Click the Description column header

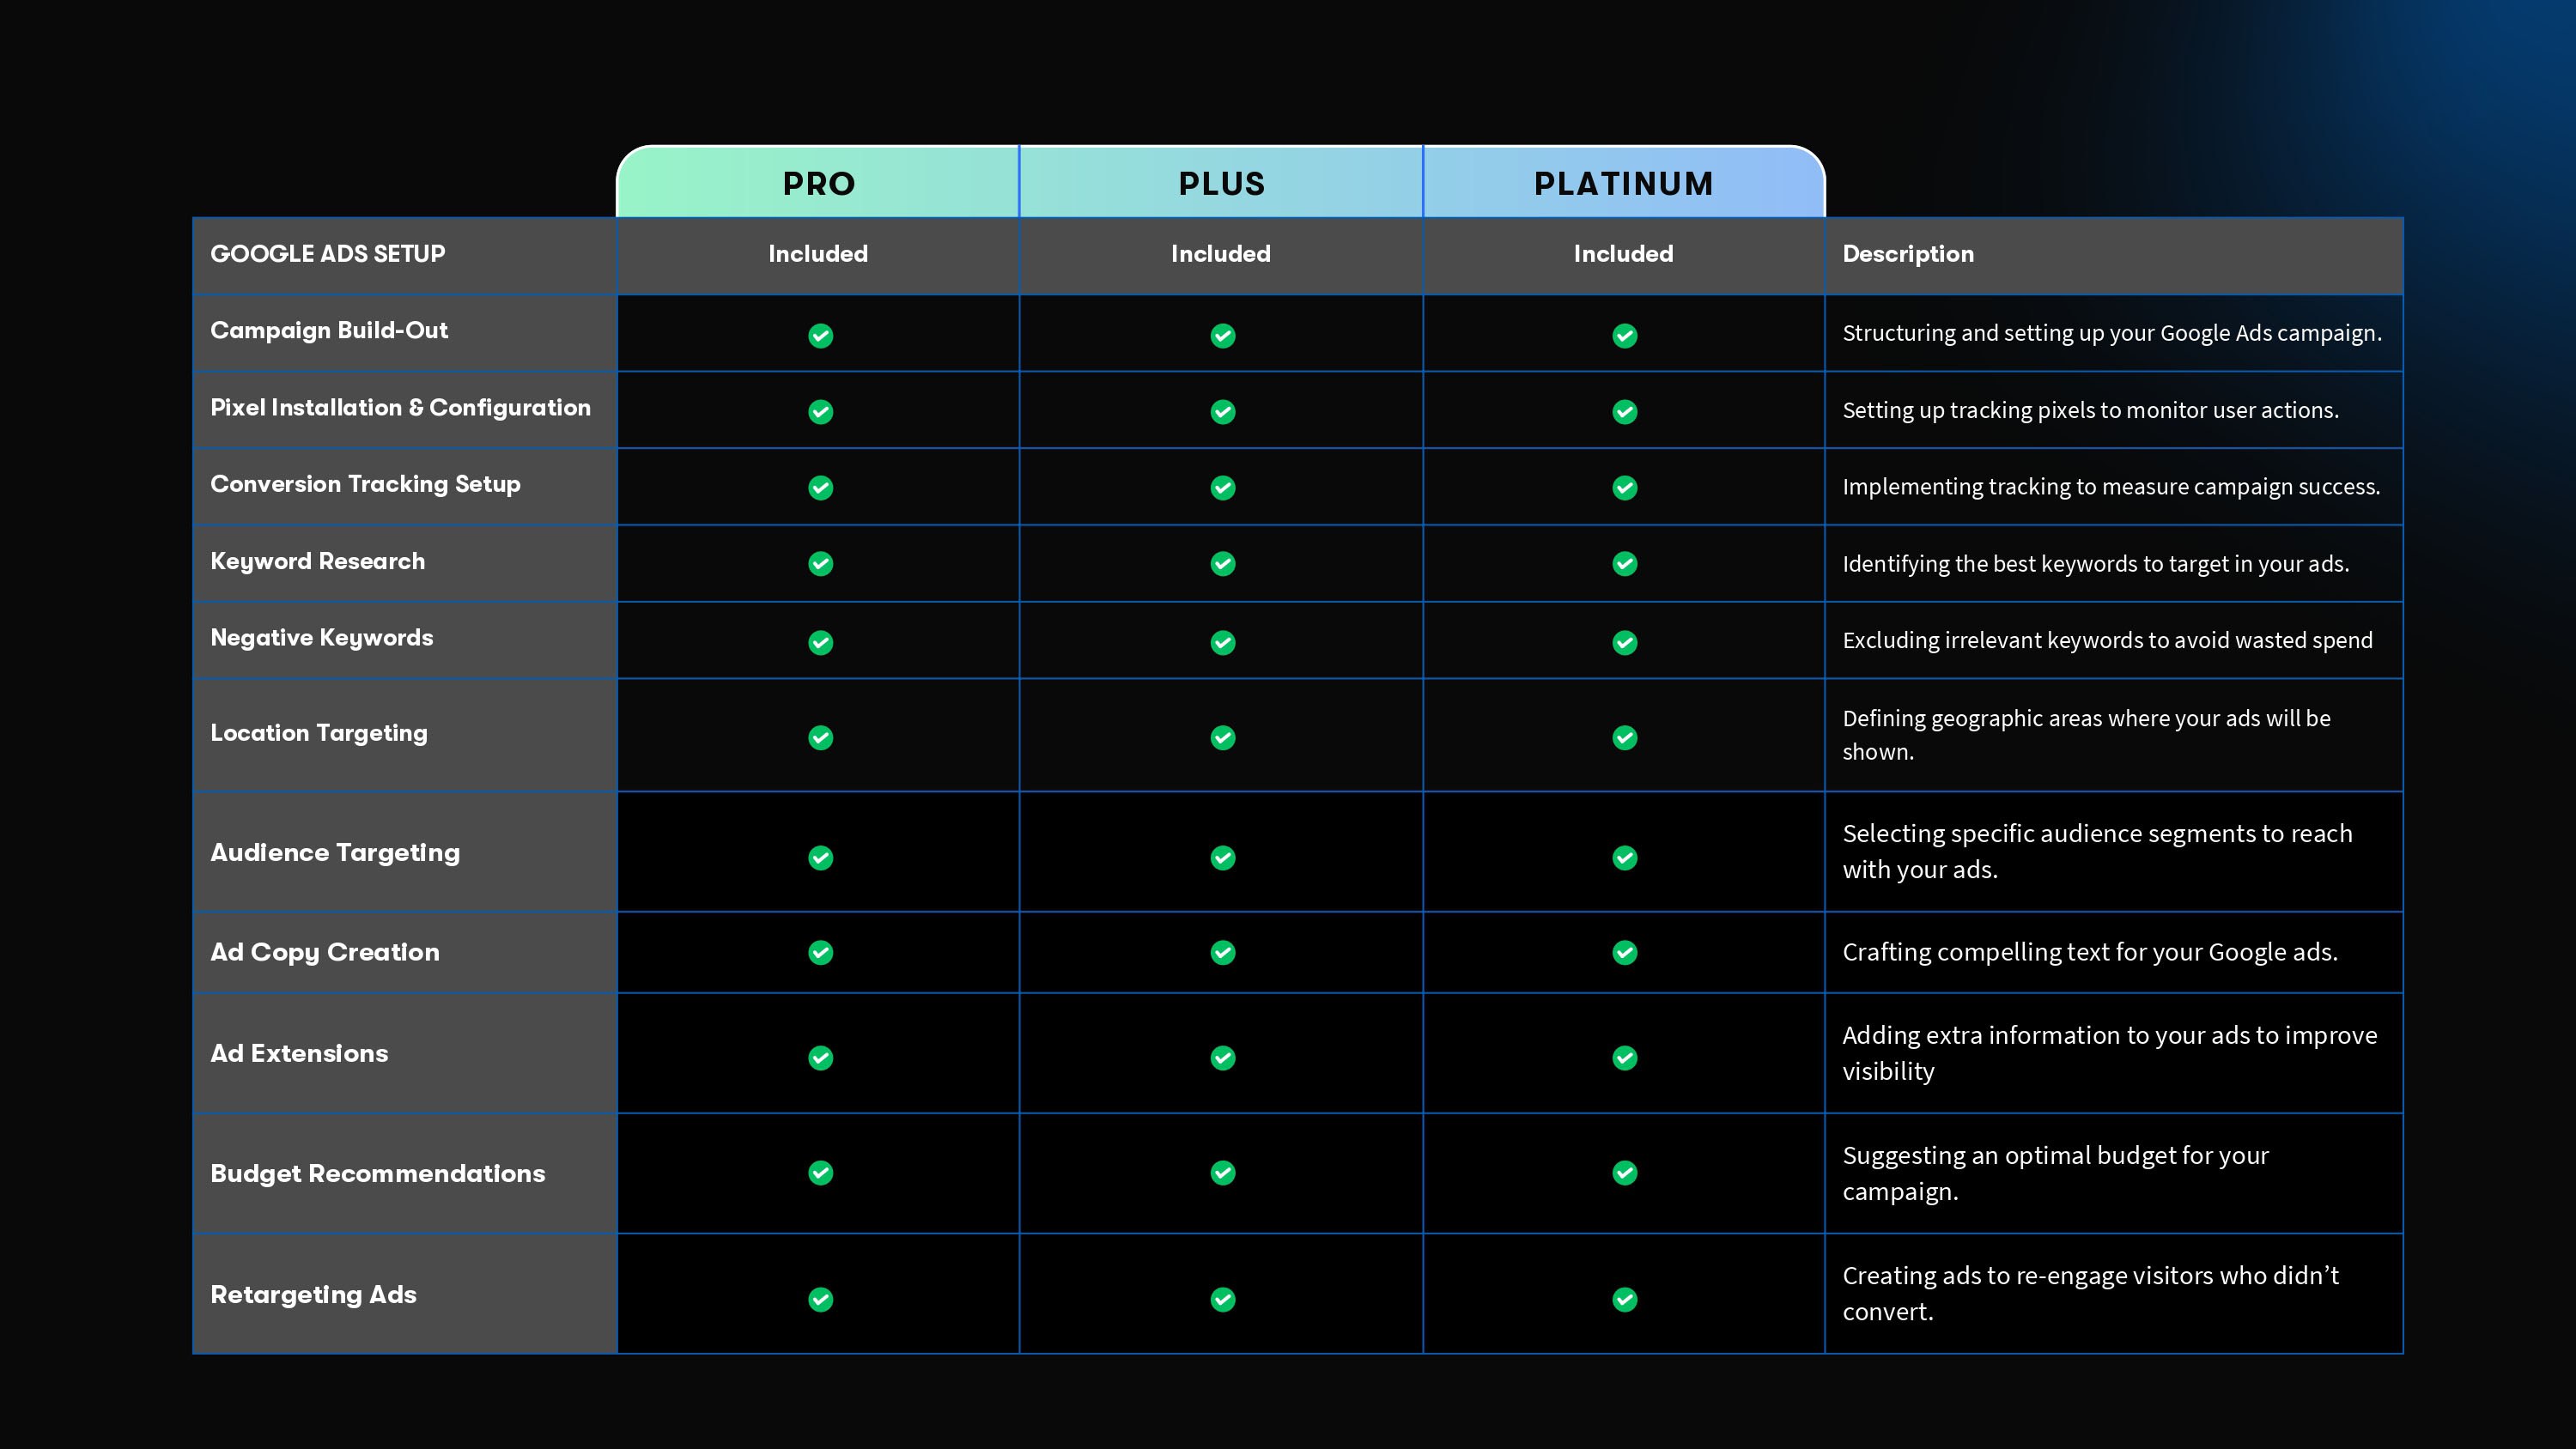pyautogui.click(x=1908, y=254)
